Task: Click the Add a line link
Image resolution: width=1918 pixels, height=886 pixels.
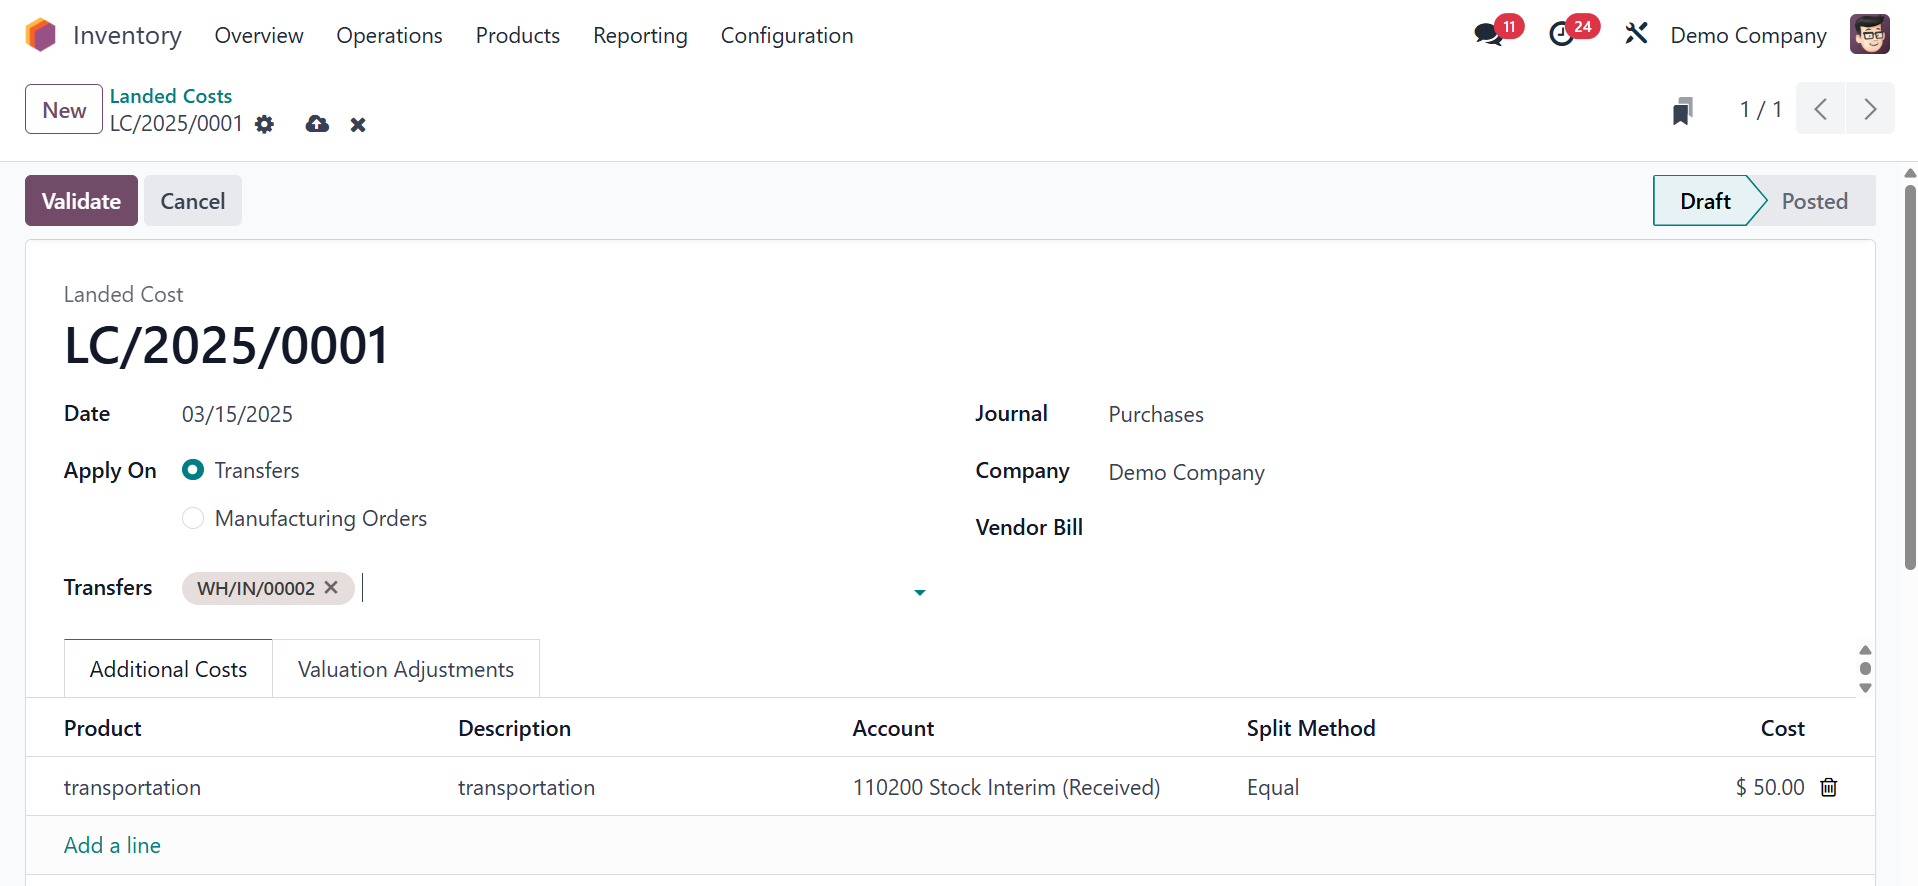Action: [x=112, y=846]
